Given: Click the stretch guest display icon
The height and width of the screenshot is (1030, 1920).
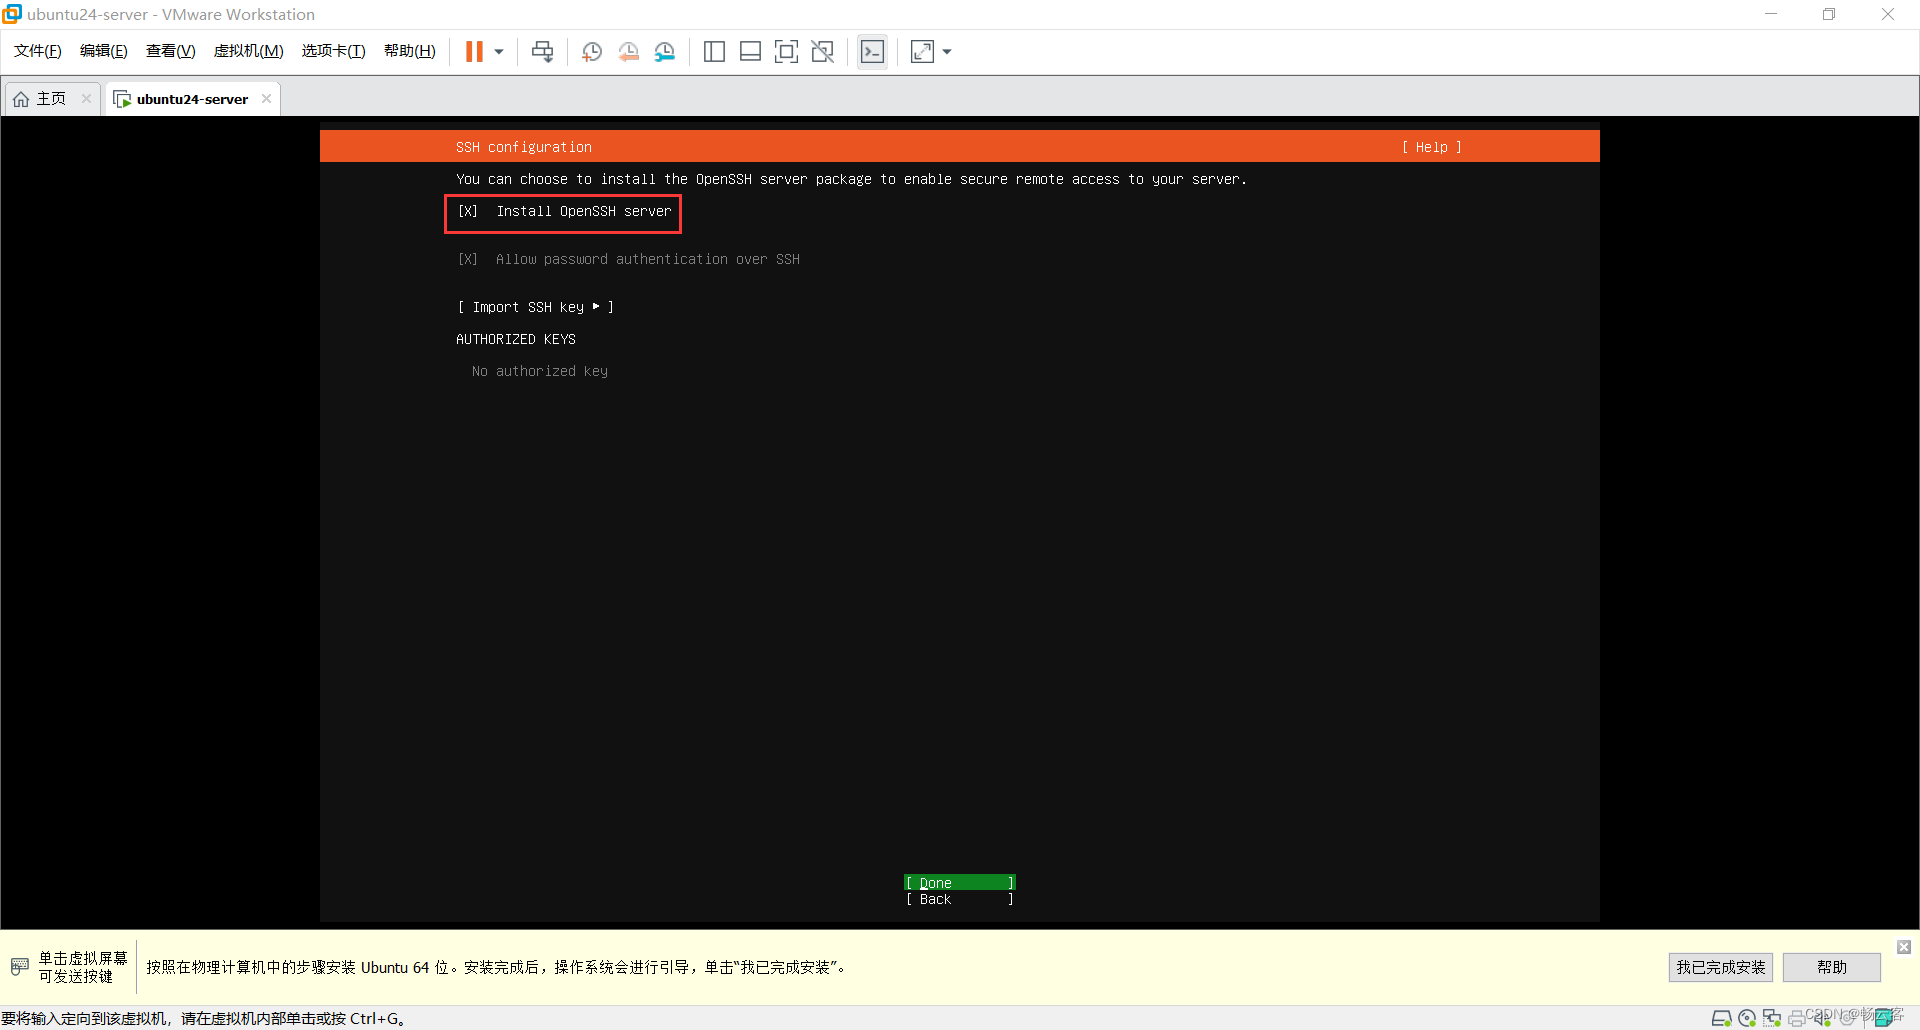Looking at the screenshot, I should [x=922, y=51].
